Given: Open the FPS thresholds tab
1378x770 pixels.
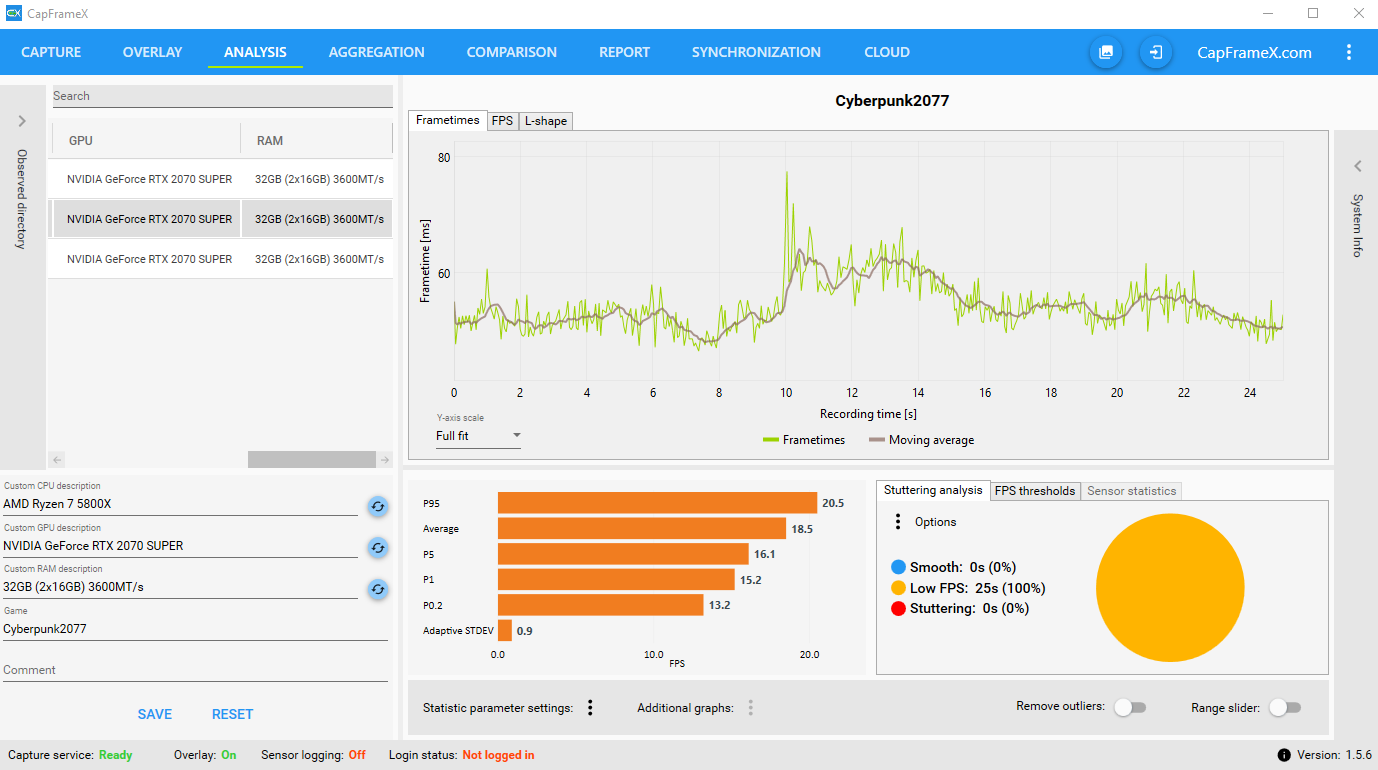Looking at the screenshot, I should coord(1035,491).
